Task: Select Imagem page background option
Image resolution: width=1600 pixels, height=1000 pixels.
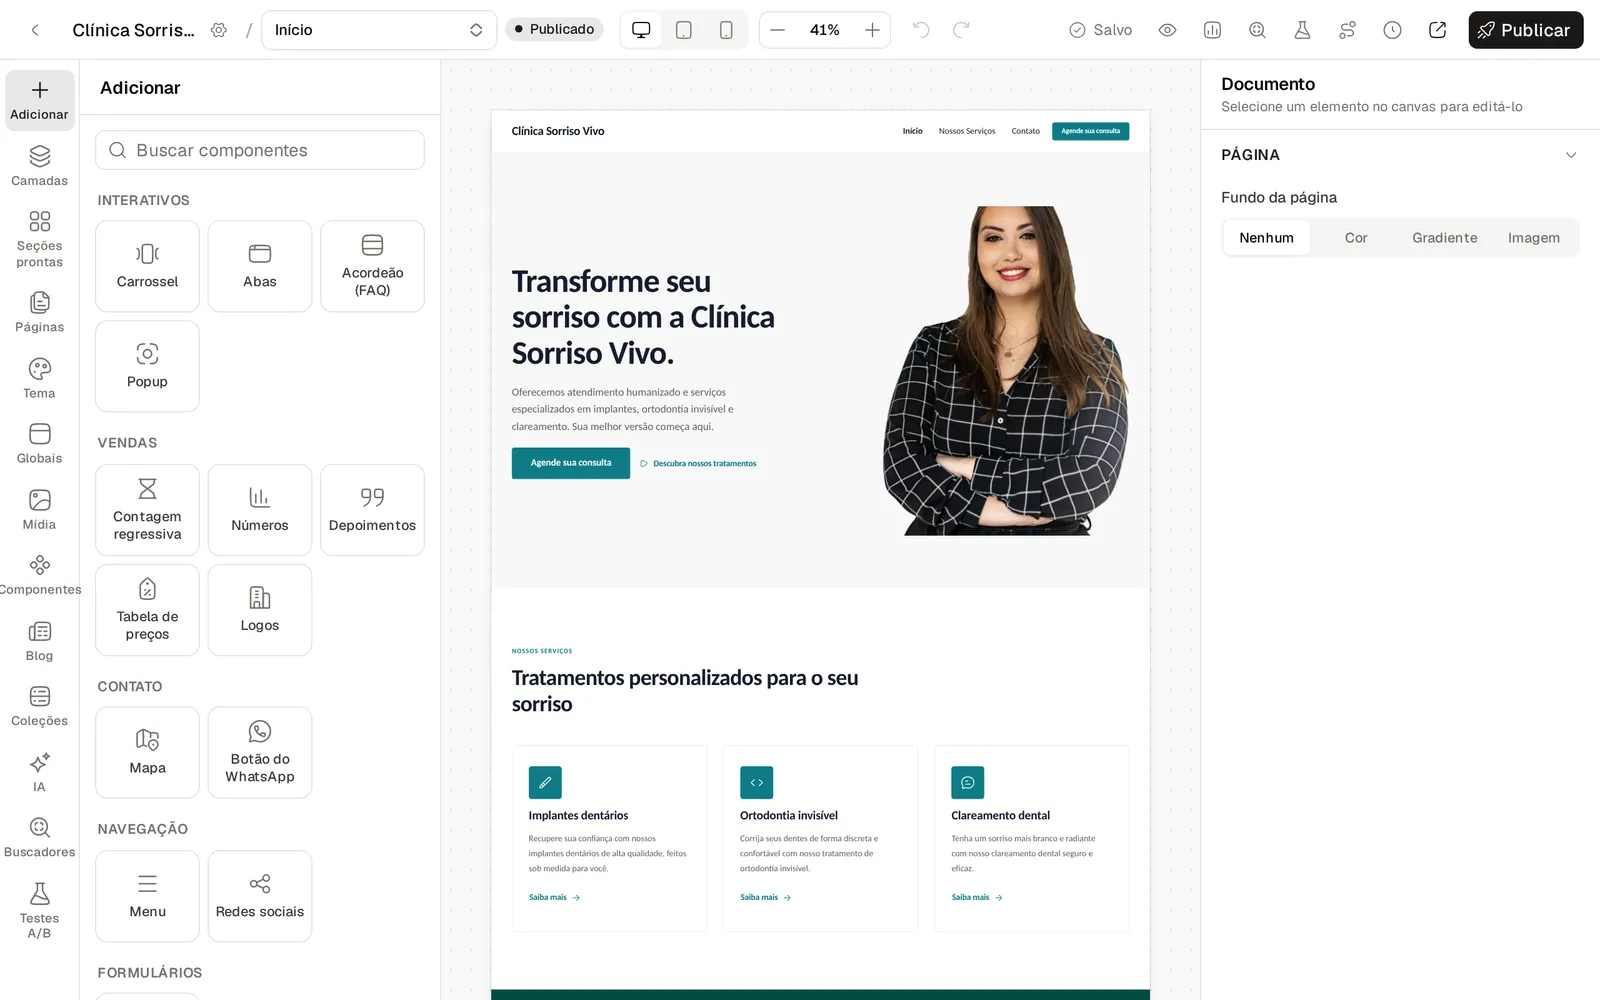Action: (1534, 238)
